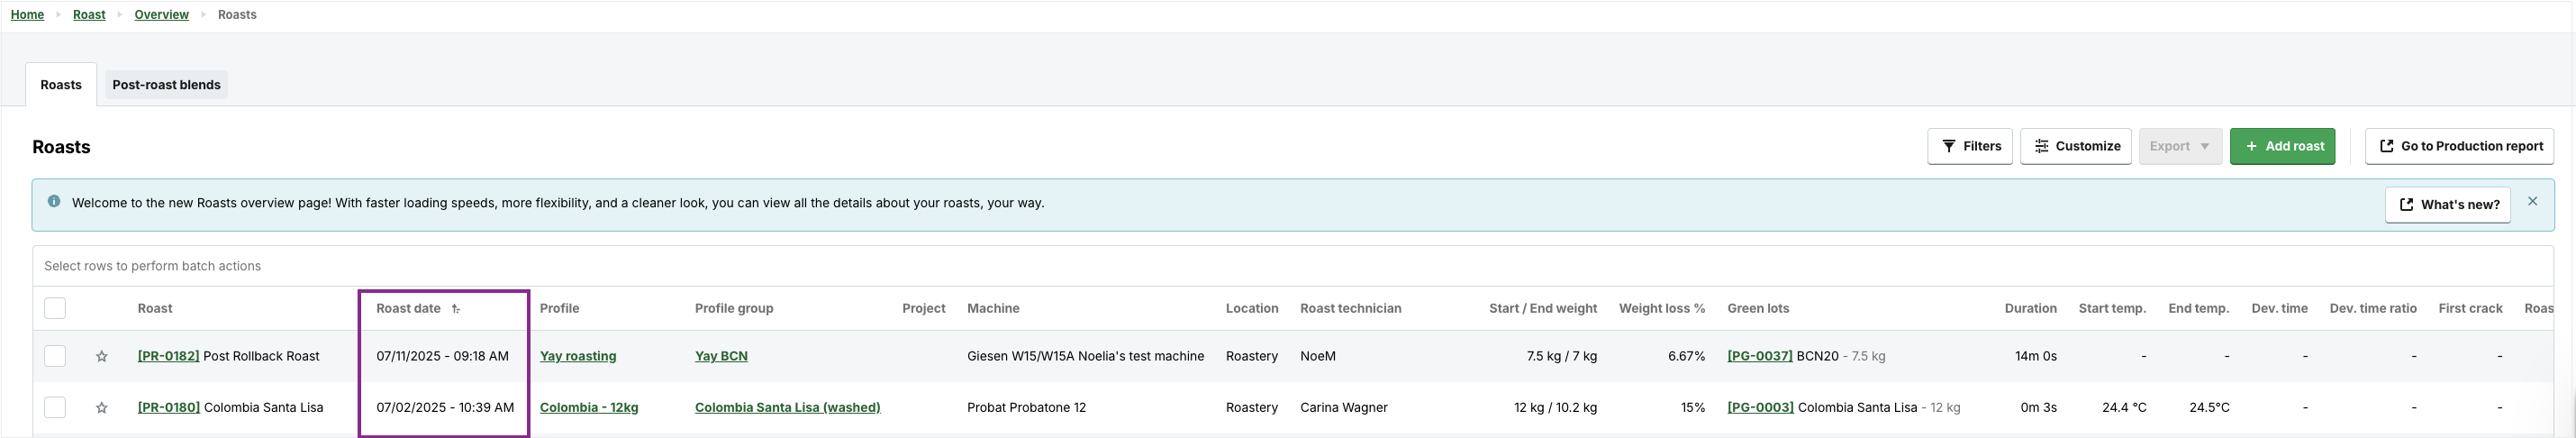Open Colombia Santa Lisa (washed) profile group
Image resolution: width=2576 pixels, height=438 pixels.
click(x=788, y=408)
